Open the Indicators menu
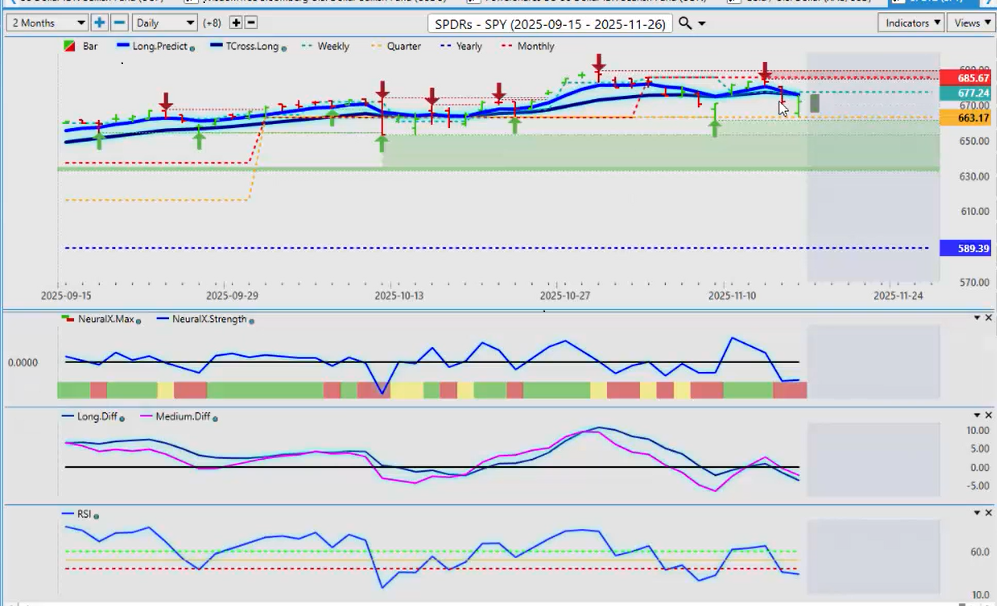This screenshot has width=997, height=612. point(913,22)
